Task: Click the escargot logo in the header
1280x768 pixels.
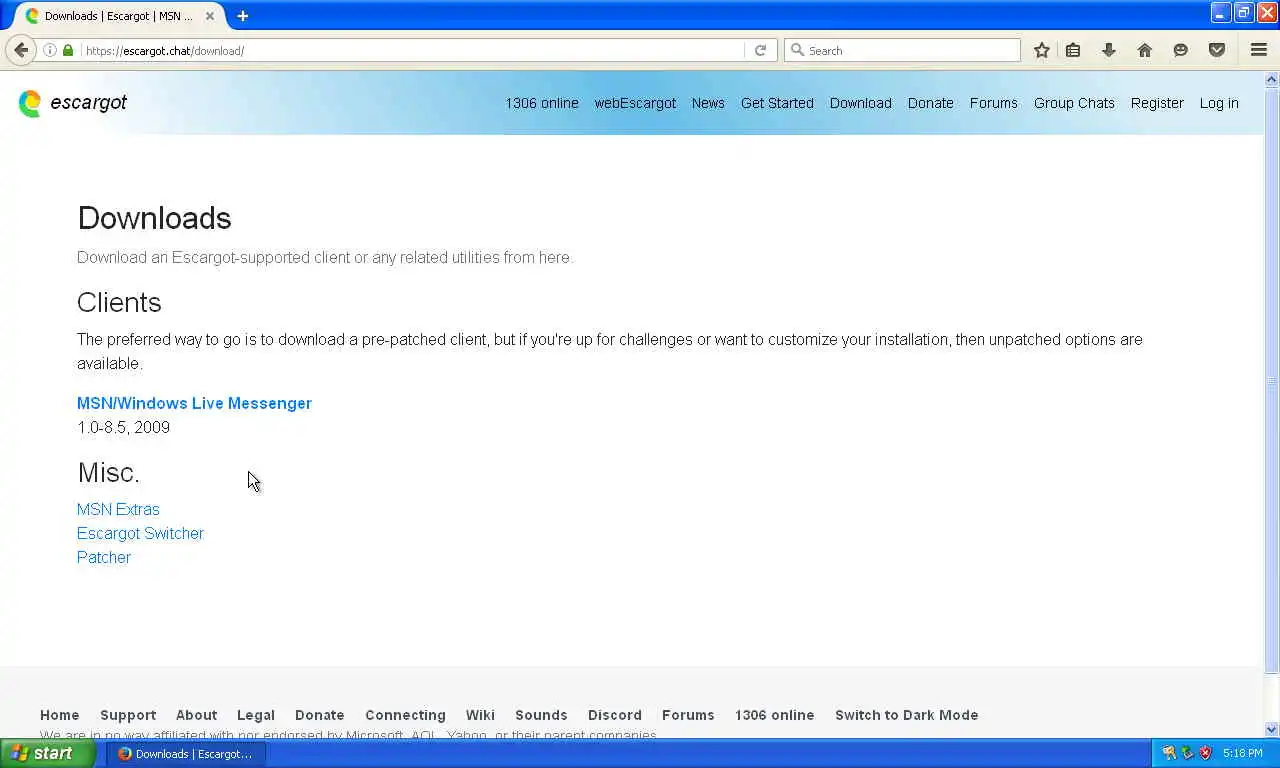Action: [x=73, y=103]
